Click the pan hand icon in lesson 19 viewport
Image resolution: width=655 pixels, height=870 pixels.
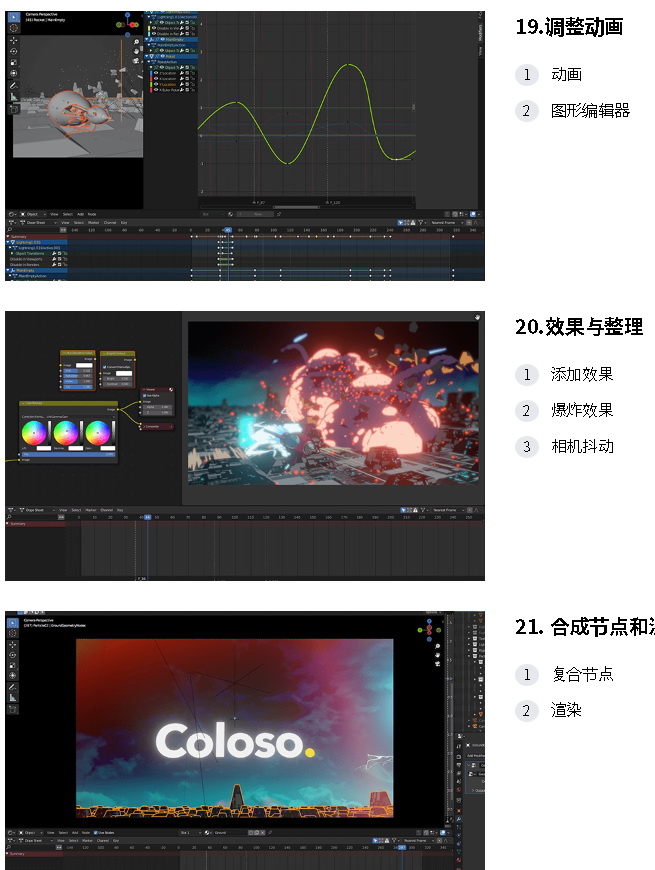136,52
